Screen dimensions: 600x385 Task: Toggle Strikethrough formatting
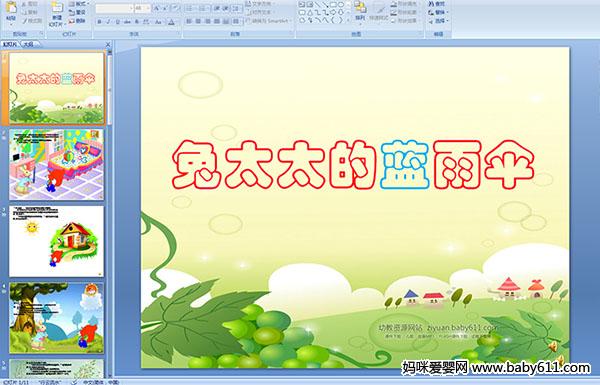point(127,22)
